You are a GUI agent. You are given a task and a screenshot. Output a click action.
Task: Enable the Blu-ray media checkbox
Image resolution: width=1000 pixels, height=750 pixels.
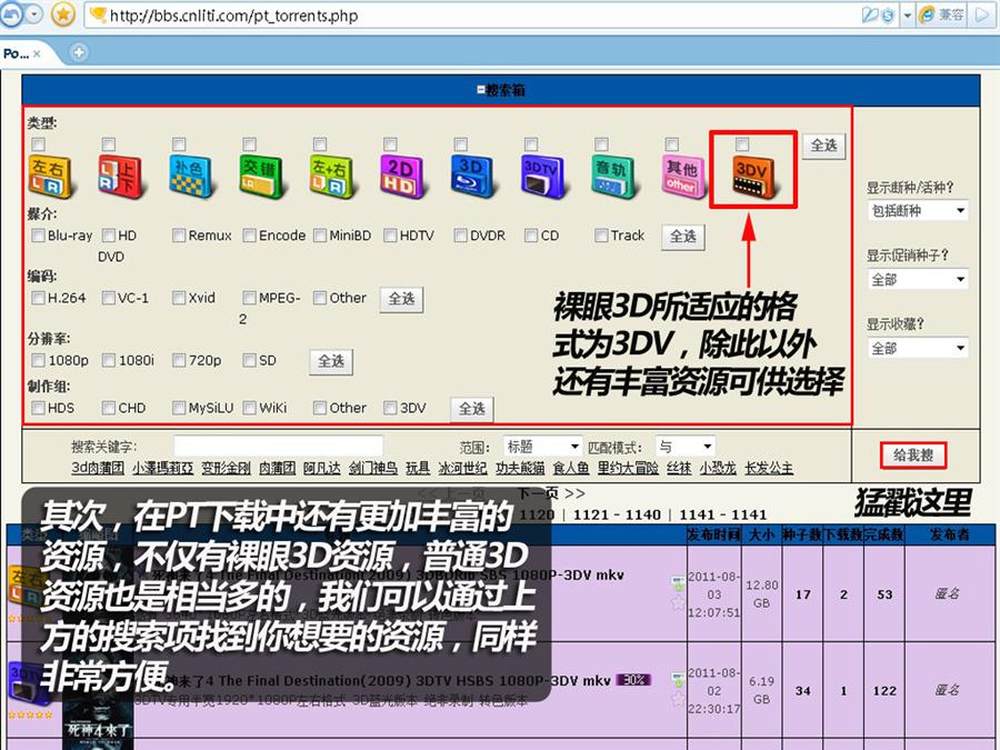pyautogui.click(x=38, y=235)
